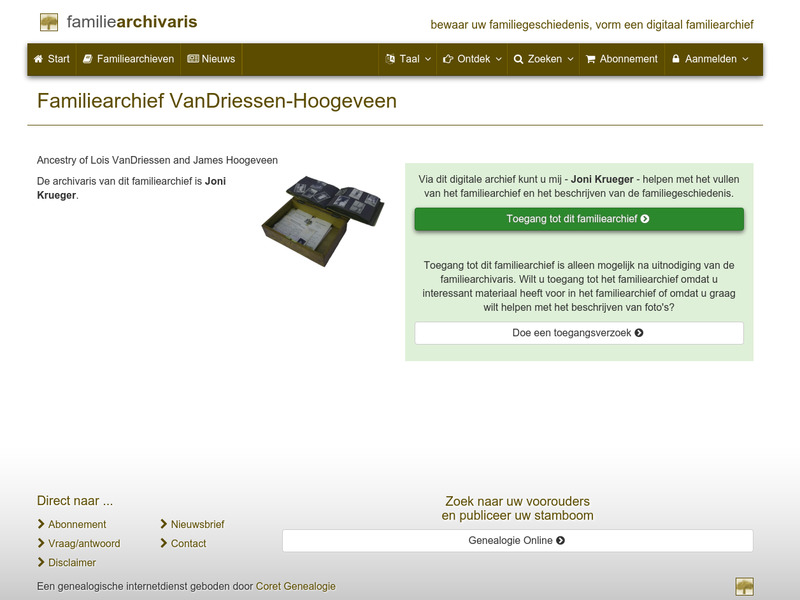Screen dimensions: 800x600
Task: Click the book icon on Familiearchieven
Action: (86, 59)
